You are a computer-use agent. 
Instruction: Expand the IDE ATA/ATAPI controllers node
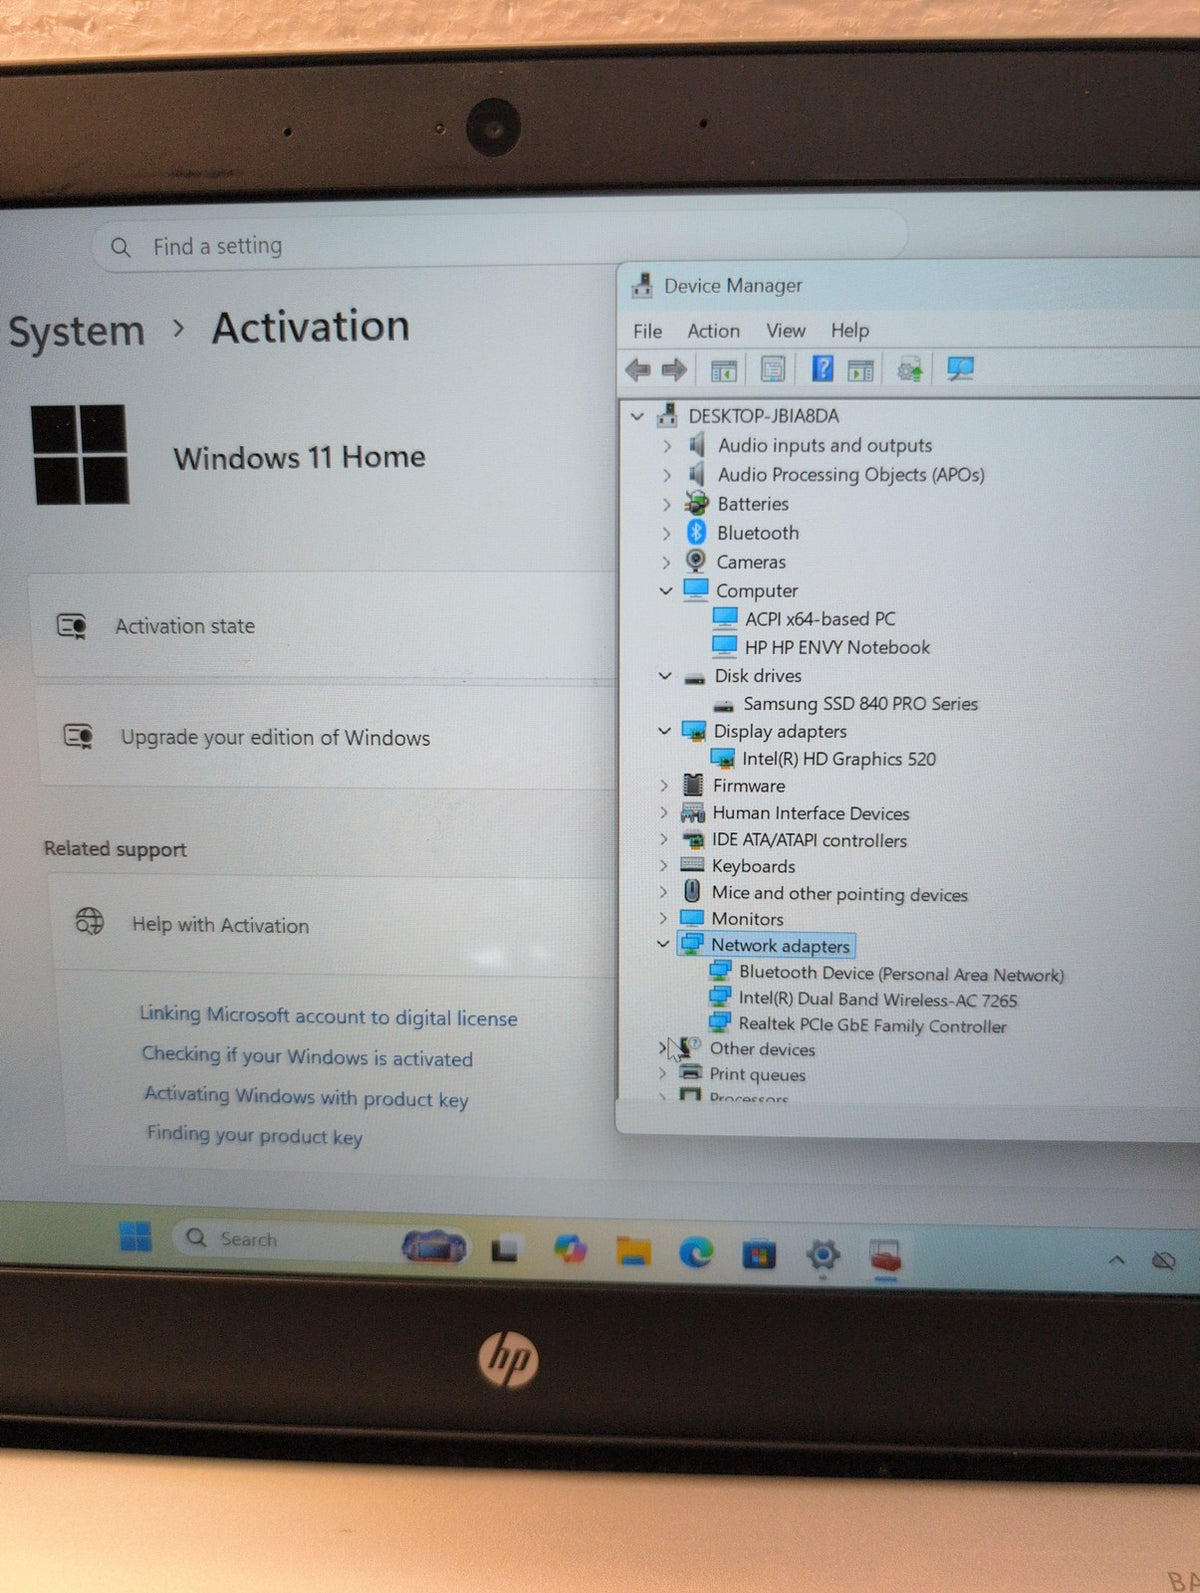pos(663,839)
